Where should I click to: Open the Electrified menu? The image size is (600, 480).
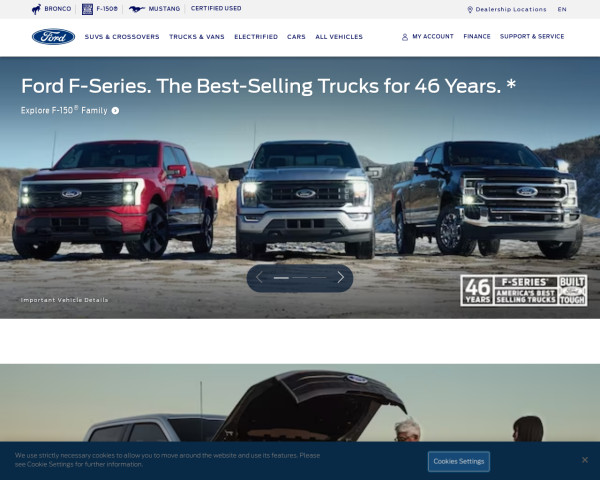tap(256, 37)
